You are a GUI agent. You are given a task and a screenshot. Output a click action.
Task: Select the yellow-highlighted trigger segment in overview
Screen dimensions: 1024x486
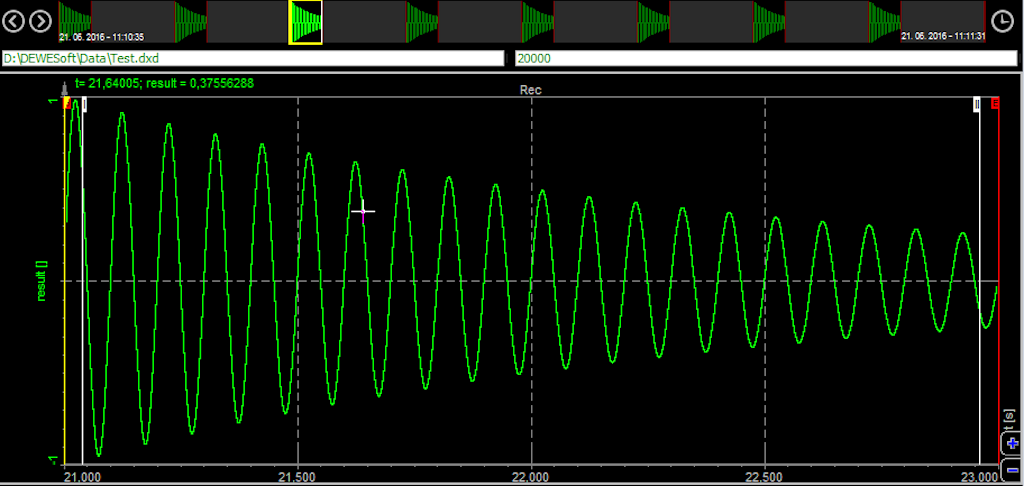point(306,22)
